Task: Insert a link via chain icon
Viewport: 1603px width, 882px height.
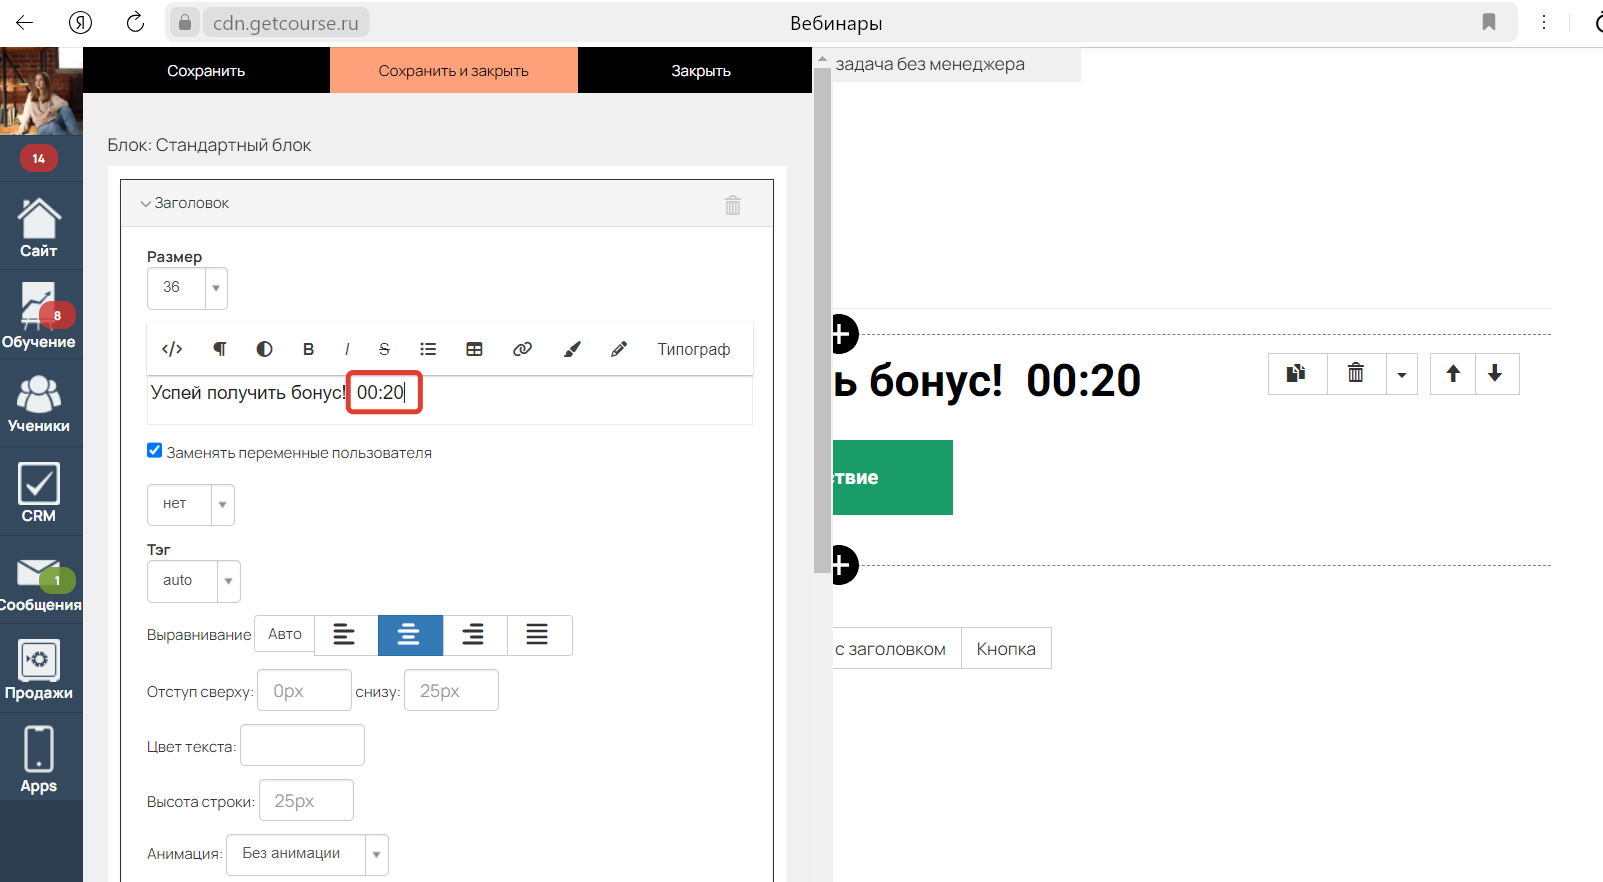Action: pyautogui.click(x=522, y=349)
